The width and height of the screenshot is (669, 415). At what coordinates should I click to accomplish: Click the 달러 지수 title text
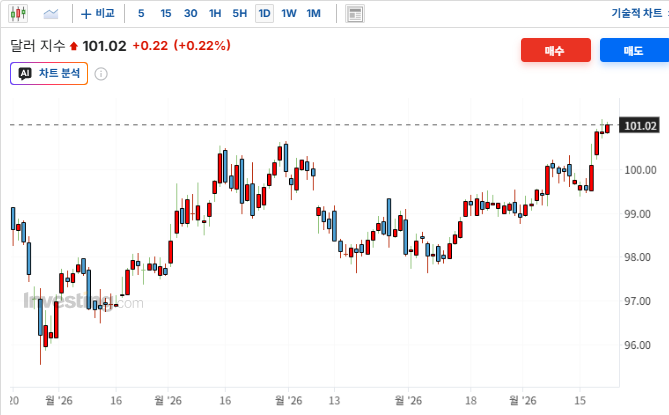point(38,46)
